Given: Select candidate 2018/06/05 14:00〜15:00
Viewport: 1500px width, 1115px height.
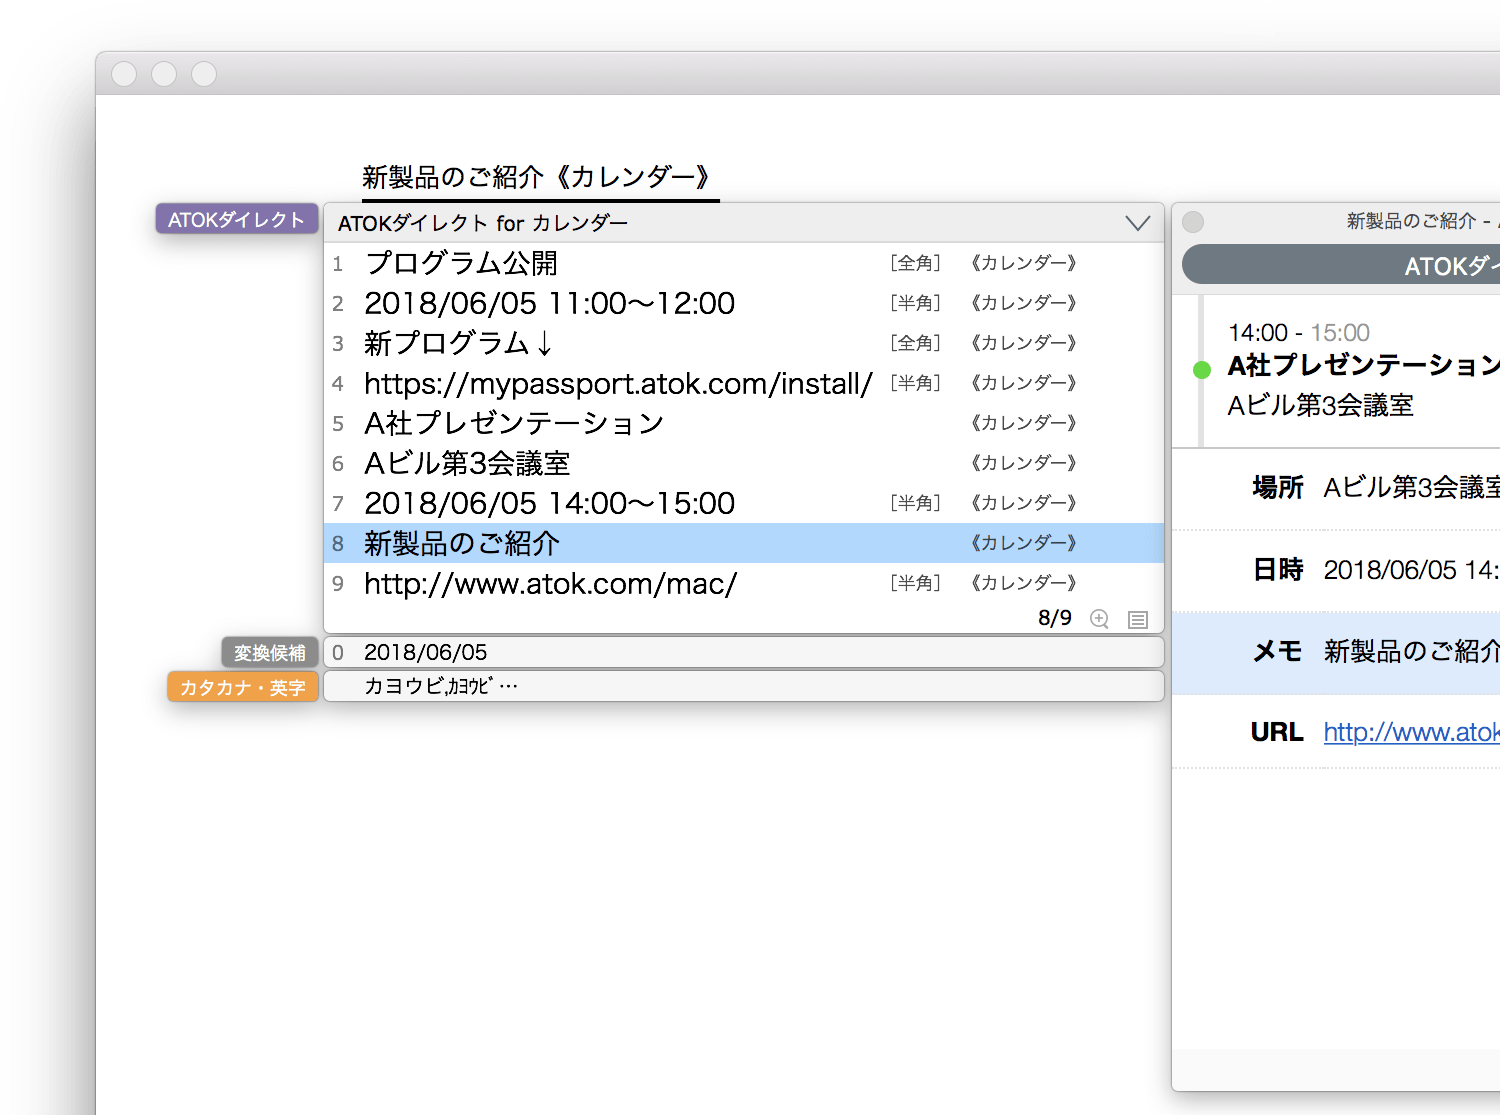Looking at the screenshot, I should 744,503.
